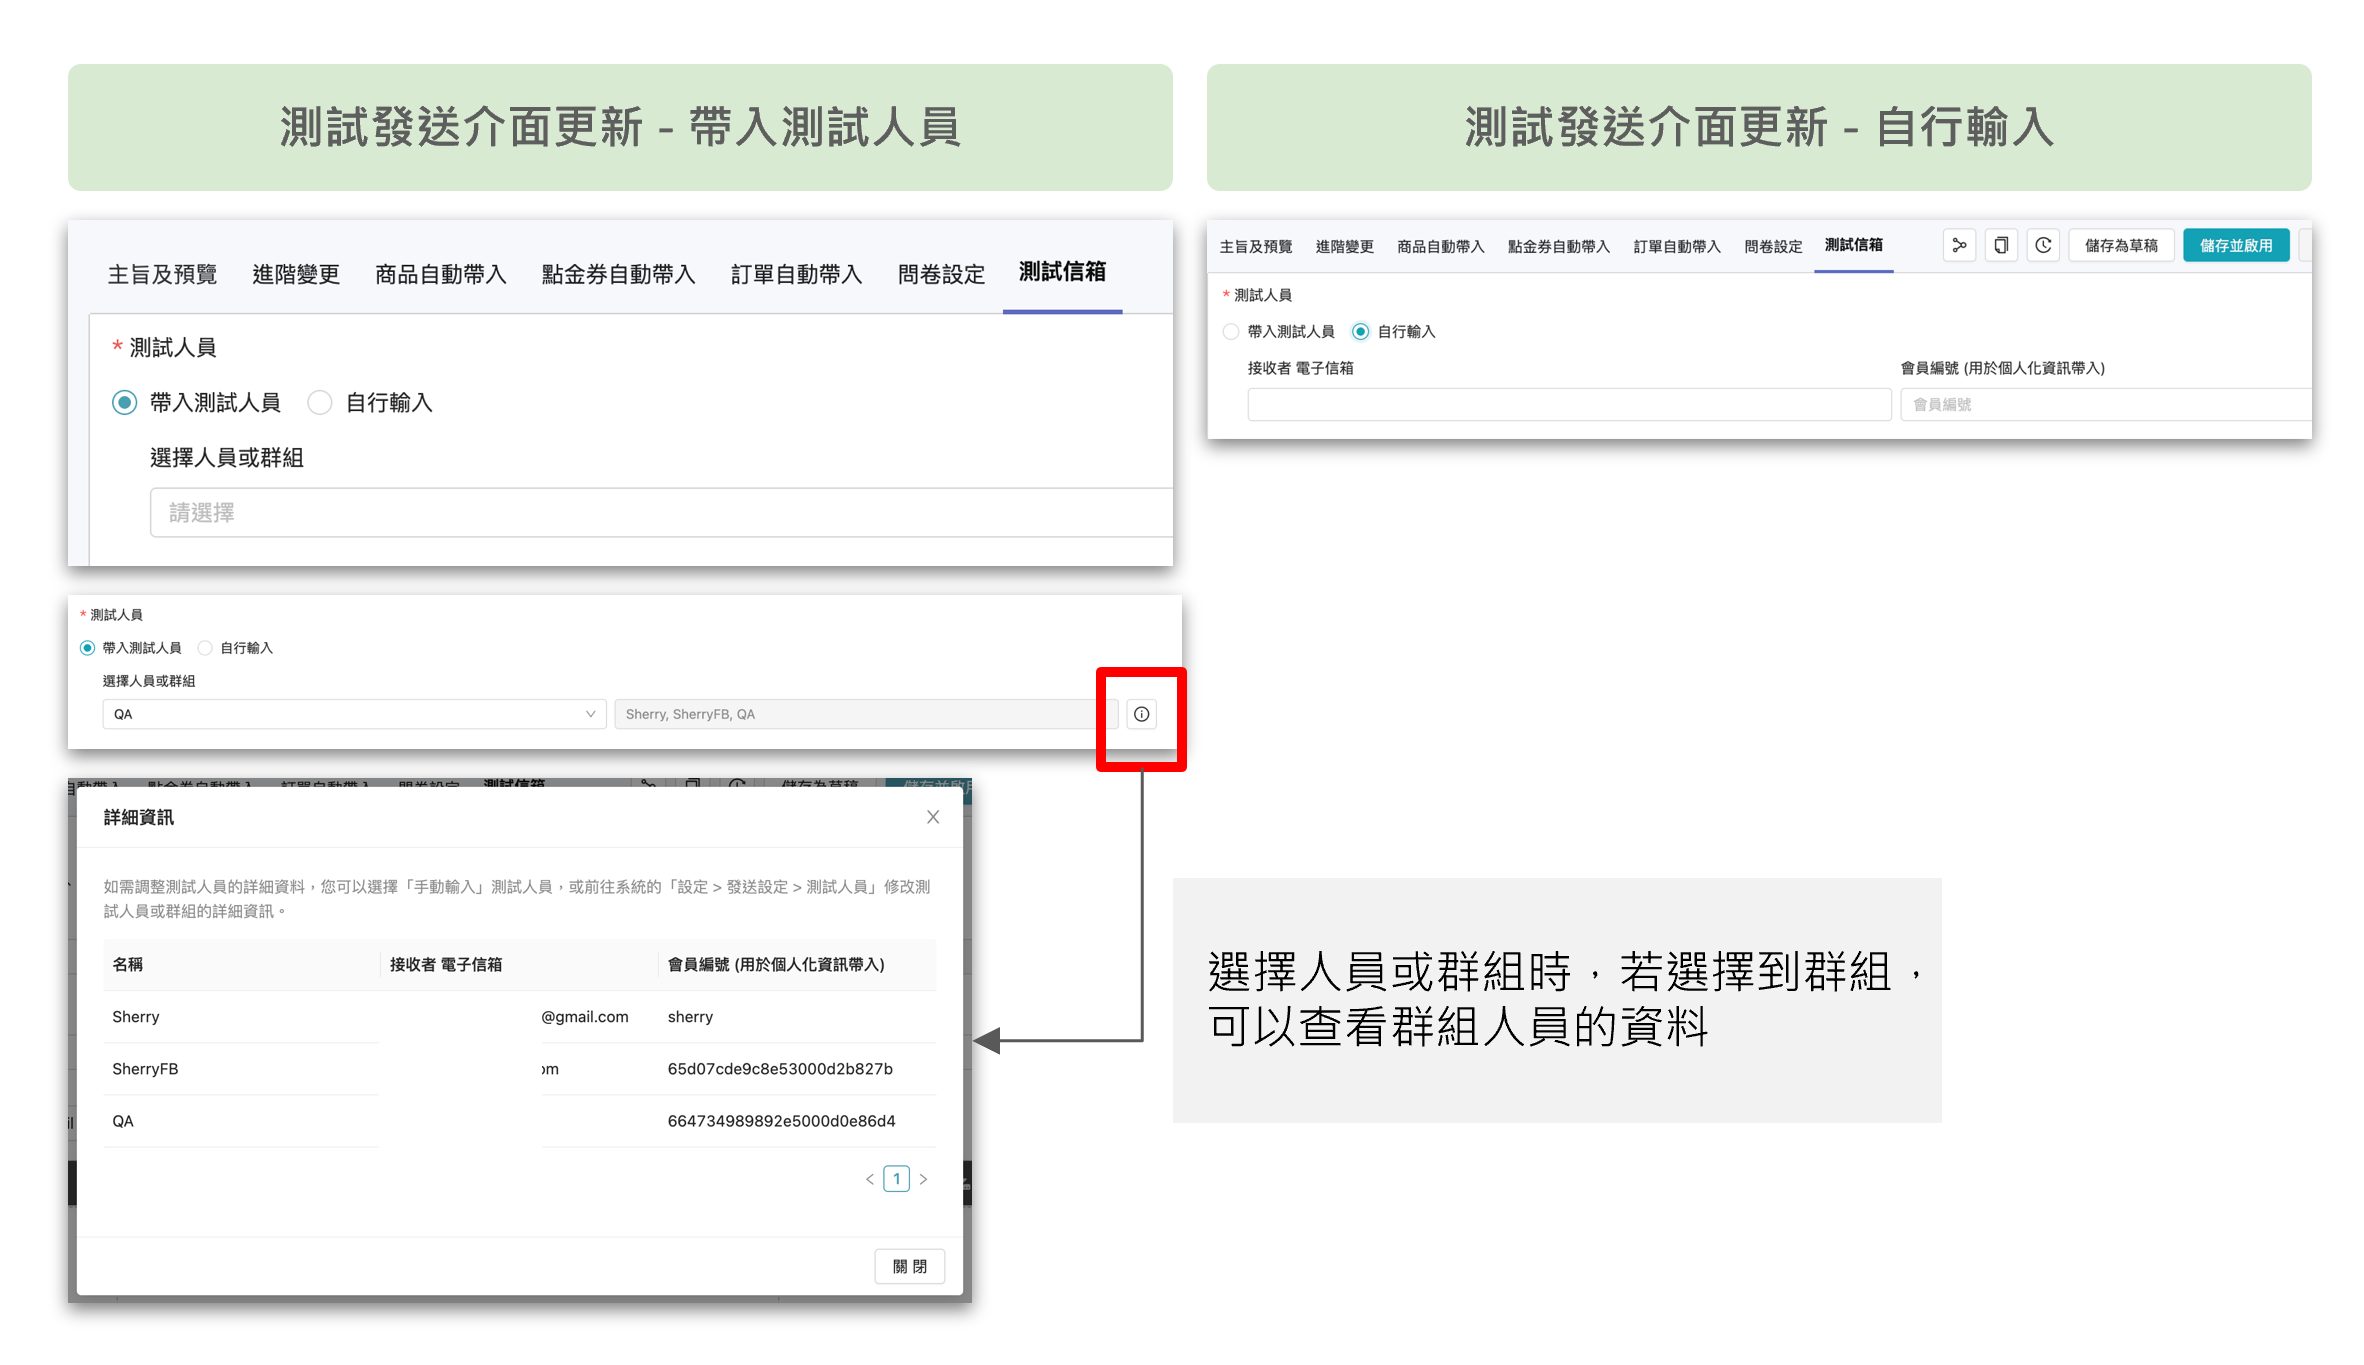2364x1365 pixels.
Task: Switch to the 問卷設定 tab
Action: click(x=940, y=273)
